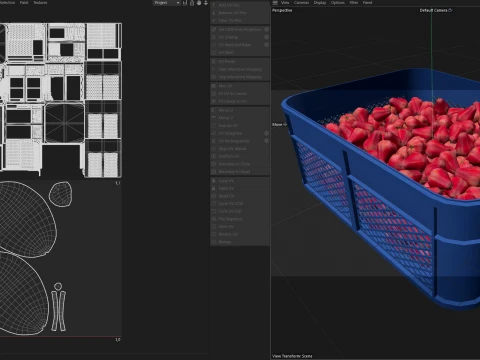The height and width of the screenshot is (360, 480).
Task: Run the UV Weld command
Action: [240, 53]
